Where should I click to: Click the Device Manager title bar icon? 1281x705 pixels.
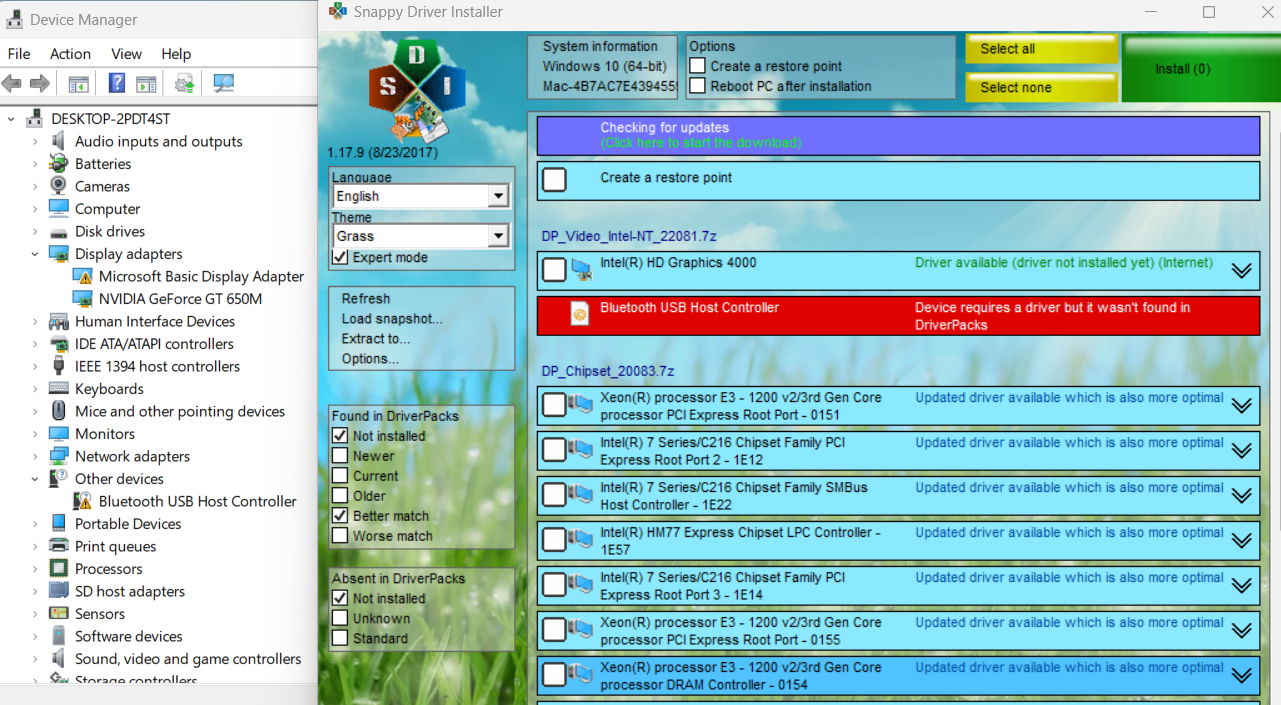(14, 19)
